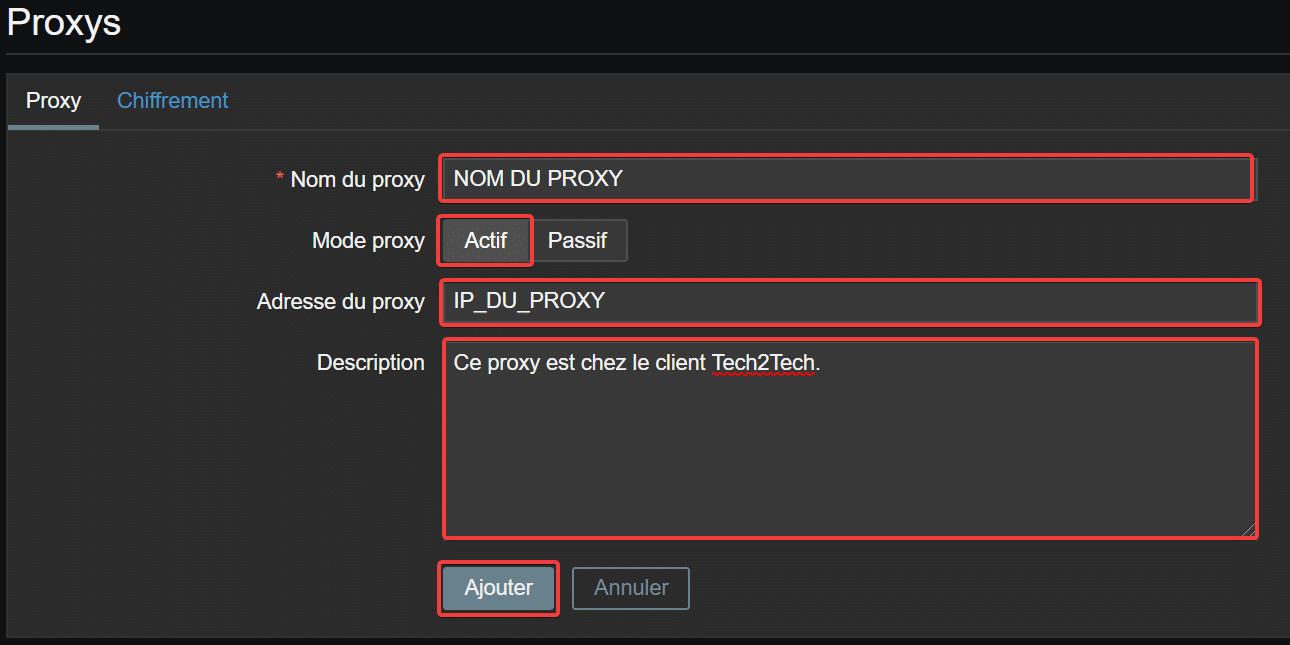Place cursor on the text IP_DU_PROXY
Image resolution: width=1290 pixels, height=645 pixels.
(x=529, y=301)
